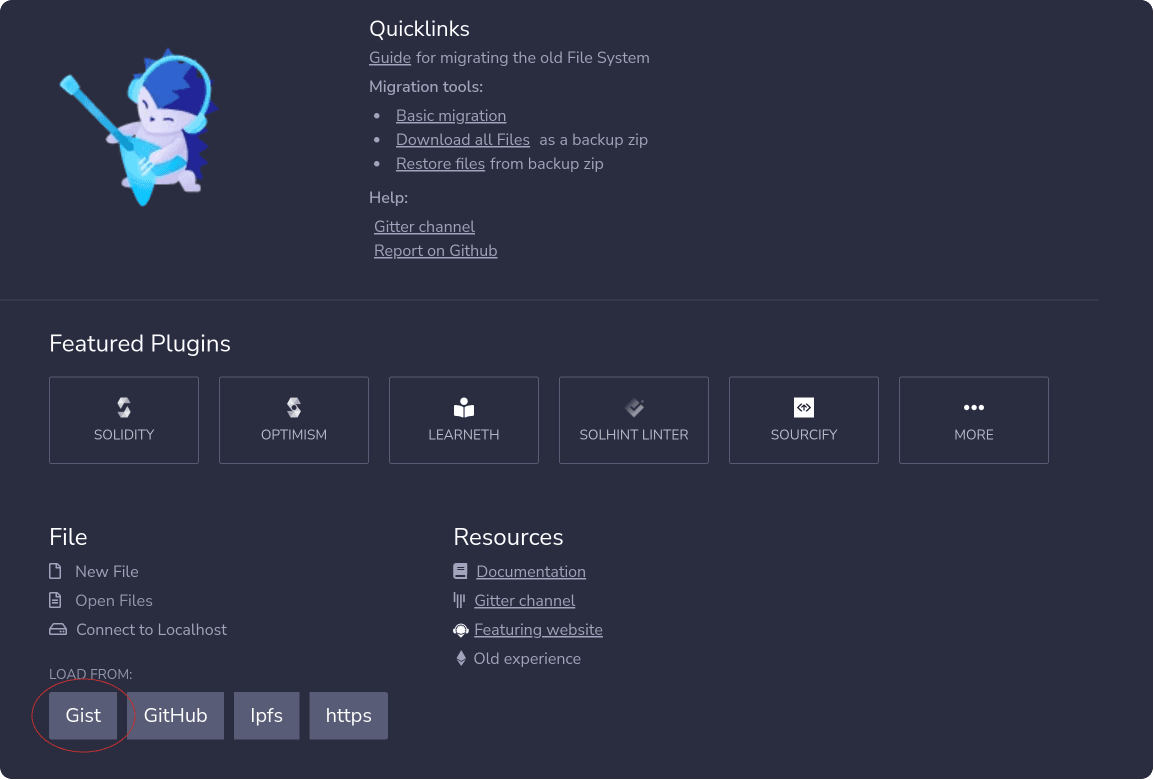Click the New File page icon
The height and width of the screenshot is (780, 1154).
click(x=55, y=571)
